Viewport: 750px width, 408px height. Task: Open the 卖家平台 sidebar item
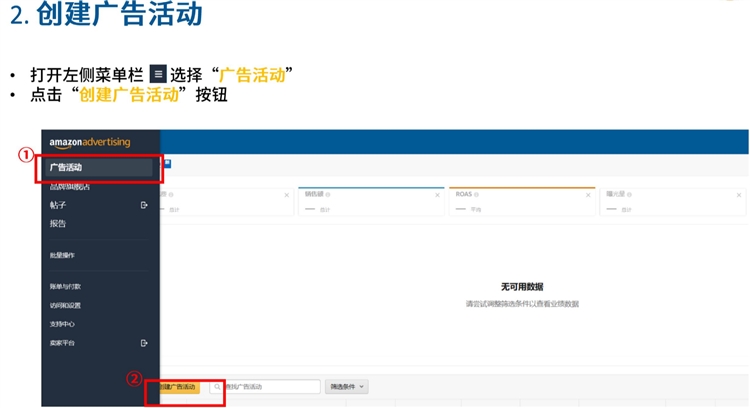click(62, 343)
